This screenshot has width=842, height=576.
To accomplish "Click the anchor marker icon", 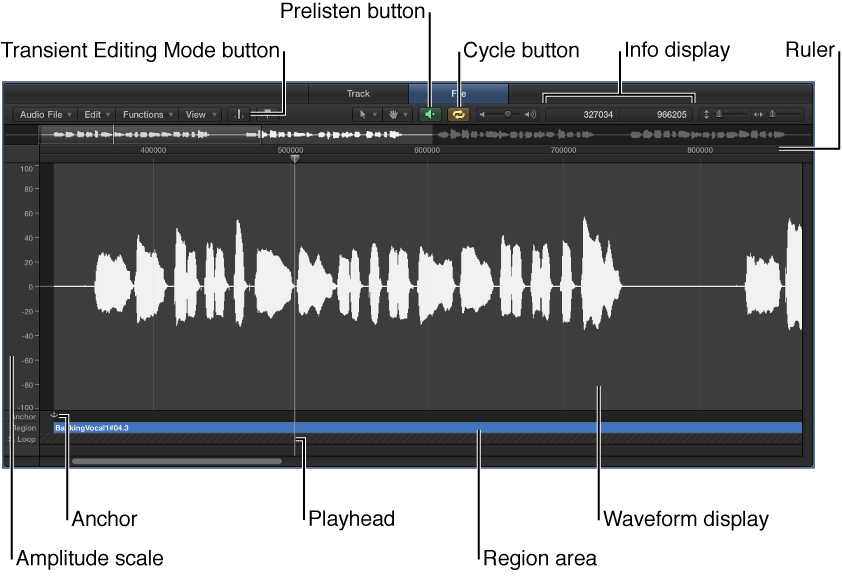I will (54, 414).
